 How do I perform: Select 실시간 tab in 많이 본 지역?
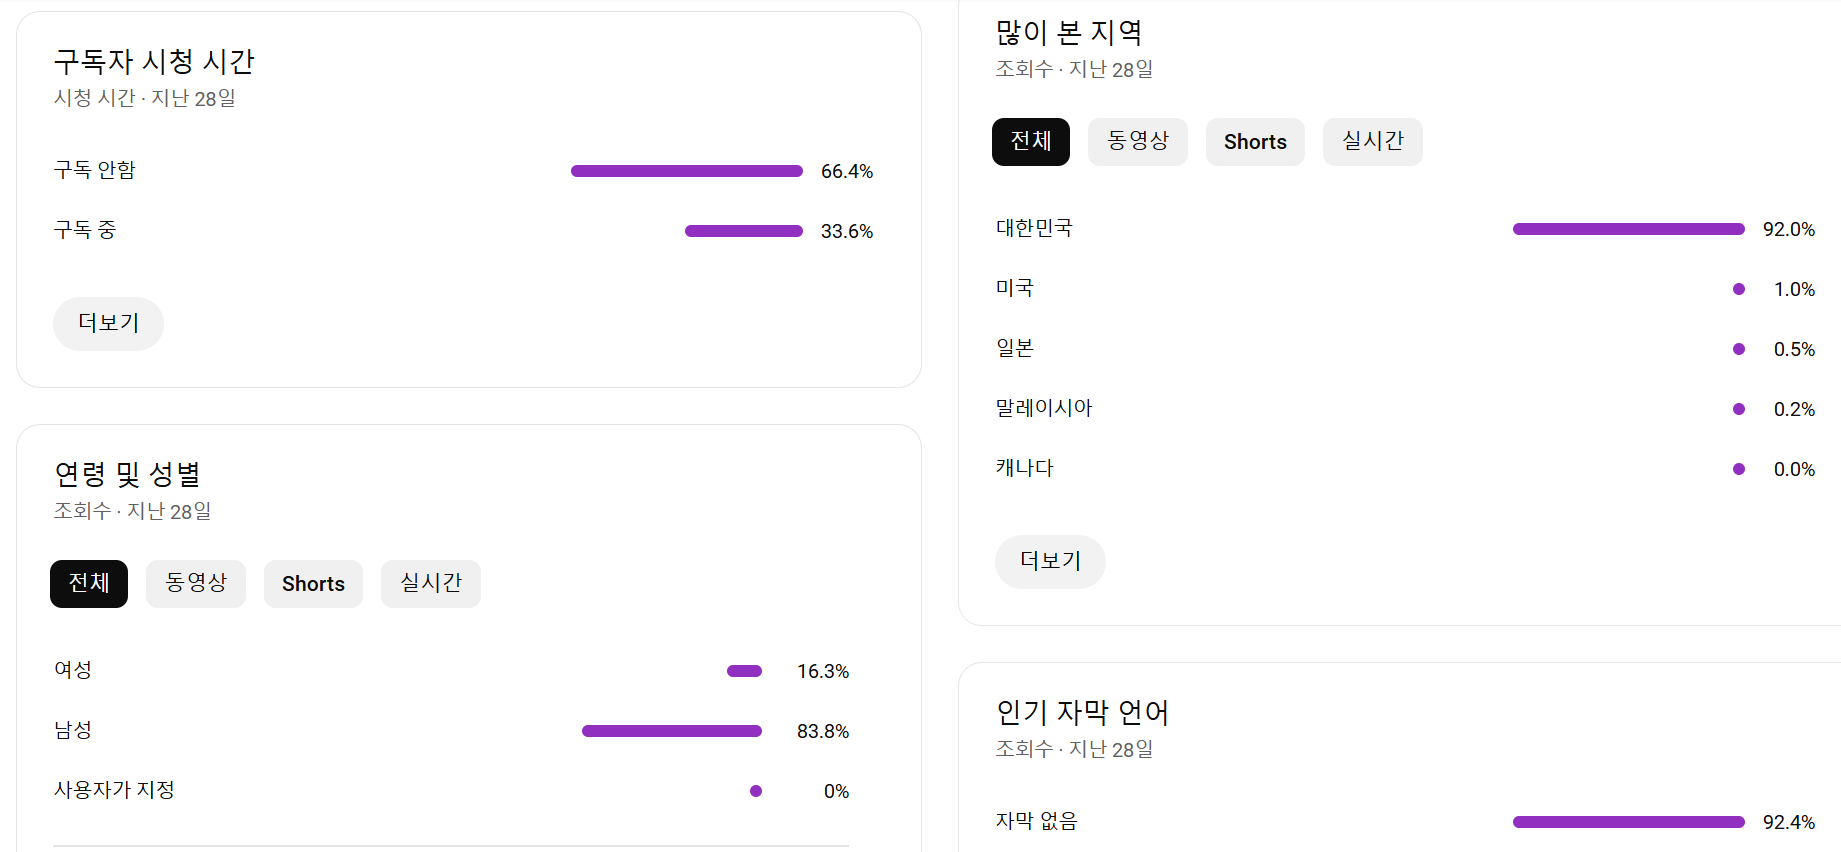click(x=1373, y=142)
